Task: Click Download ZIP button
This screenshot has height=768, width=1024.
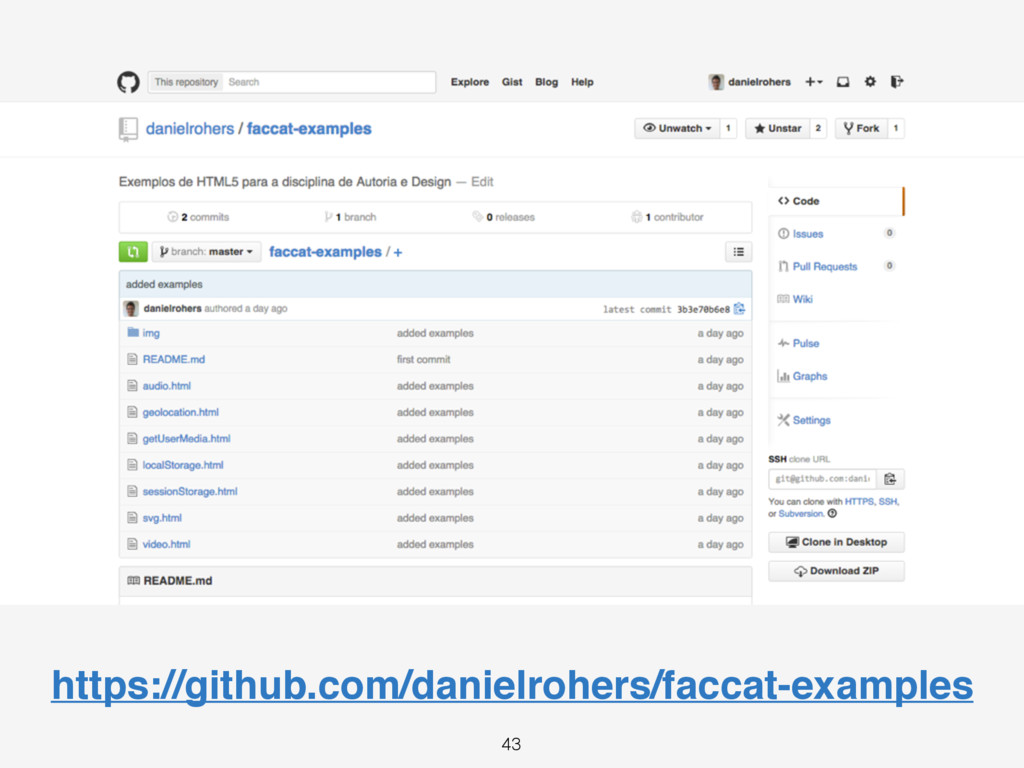Action: [837, 571]
